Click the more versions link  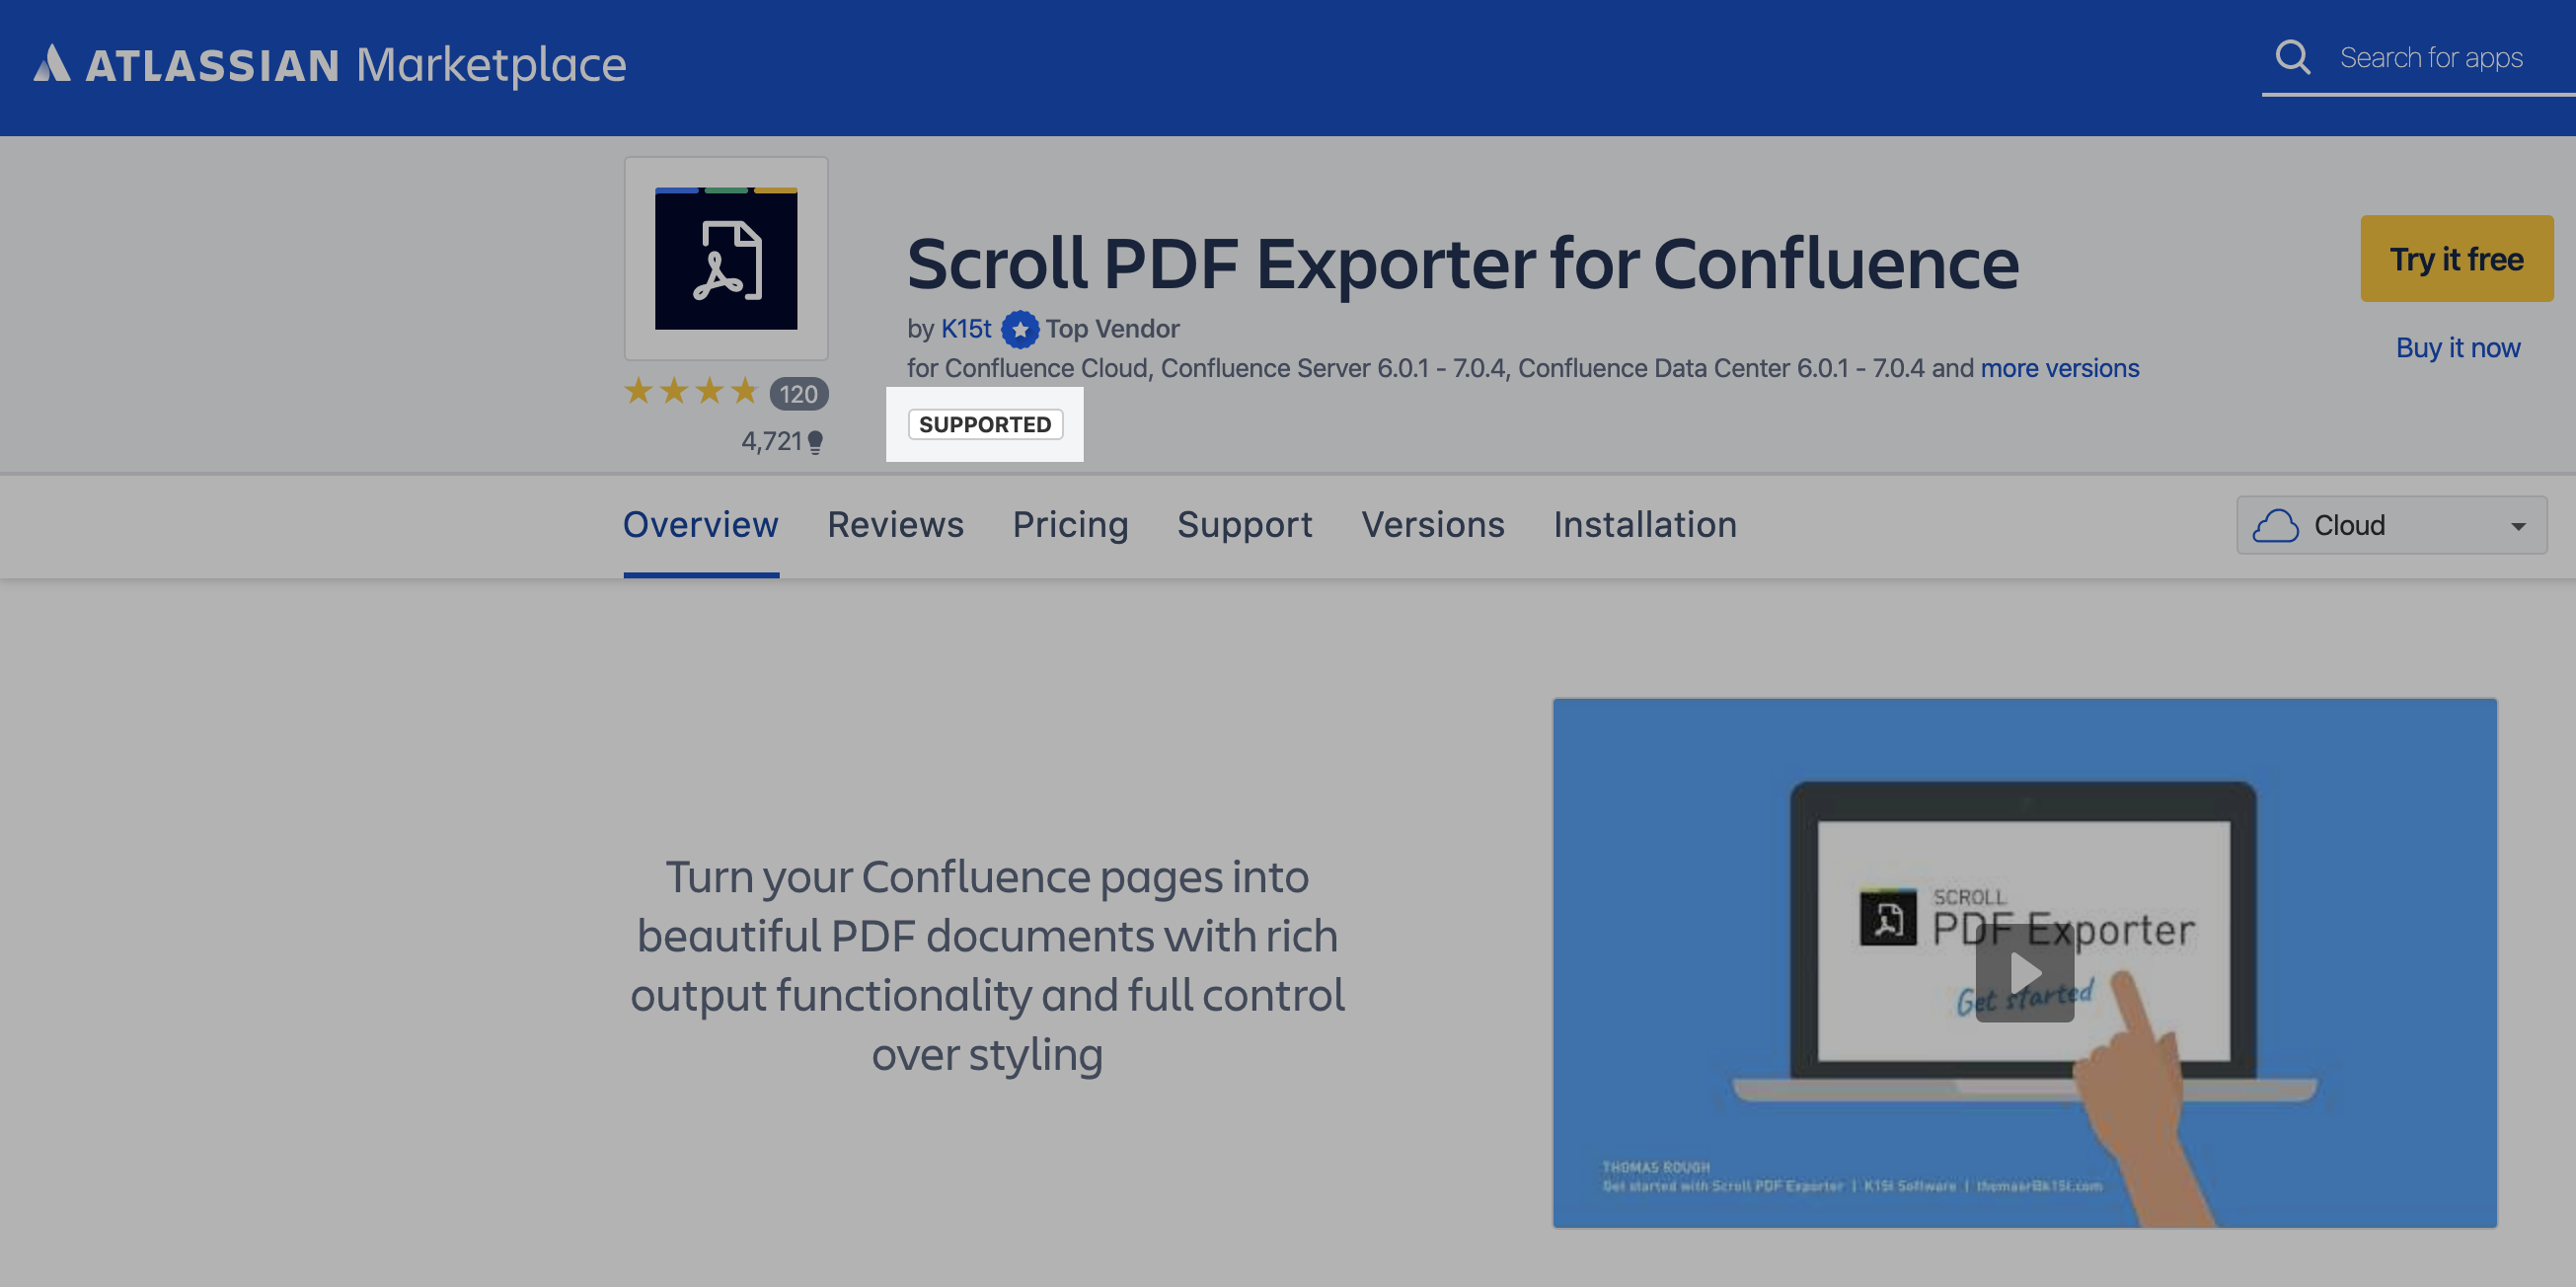[2060, 369]
